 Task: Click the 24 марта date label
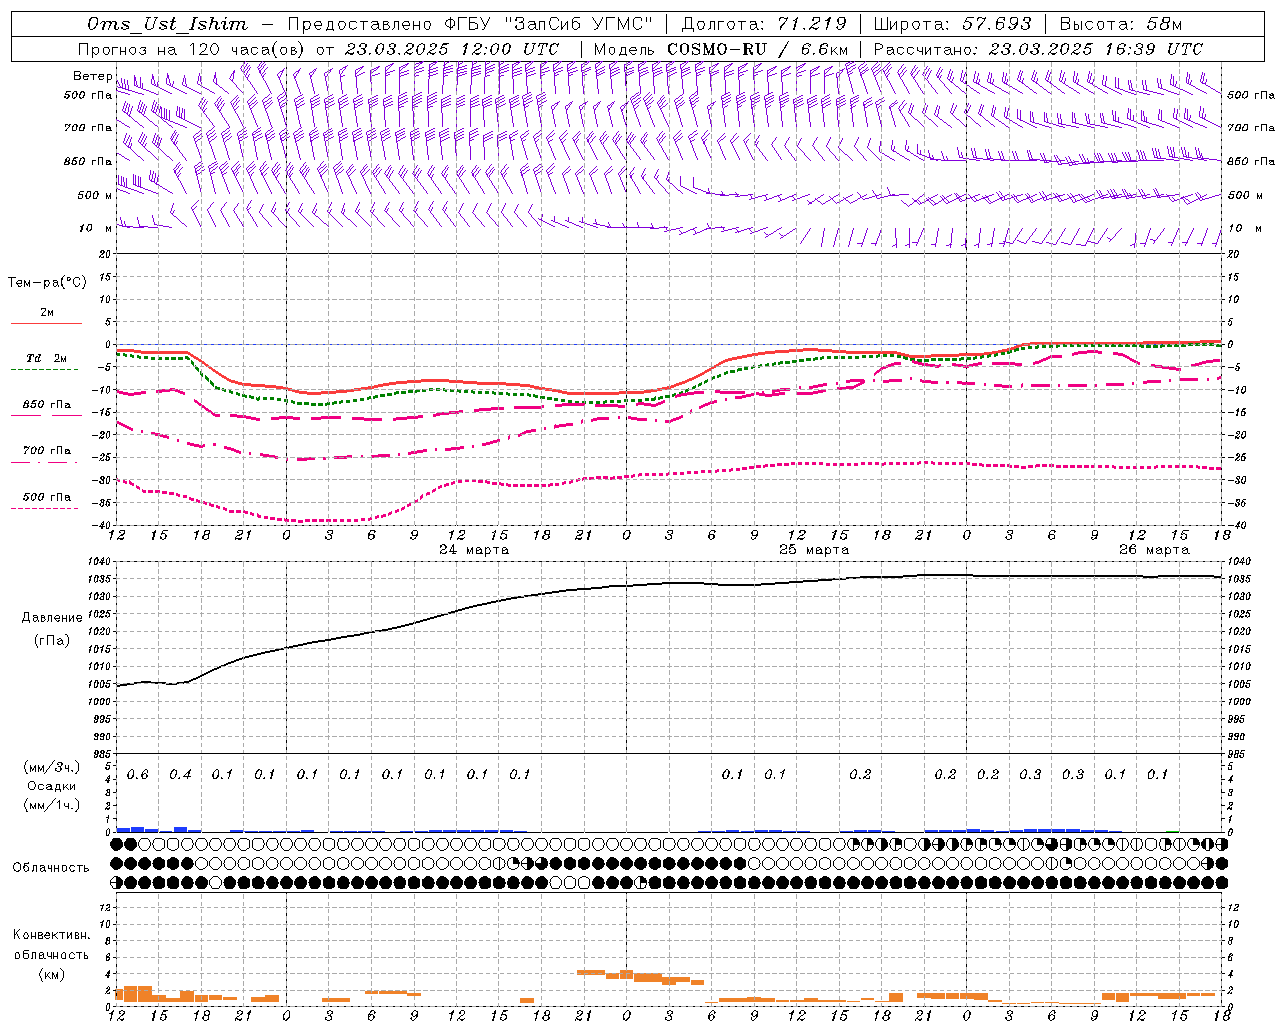(x=474, y=550)
